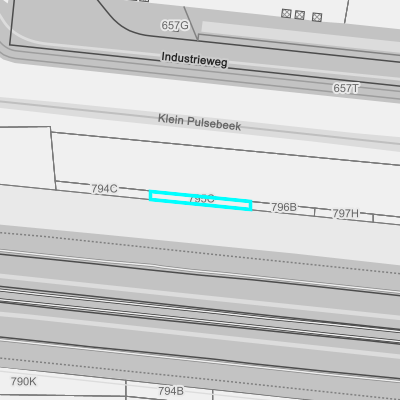Click the rightmost crossed-box map symbol
This screenshot has width=400, height=400.
[317, 17]
